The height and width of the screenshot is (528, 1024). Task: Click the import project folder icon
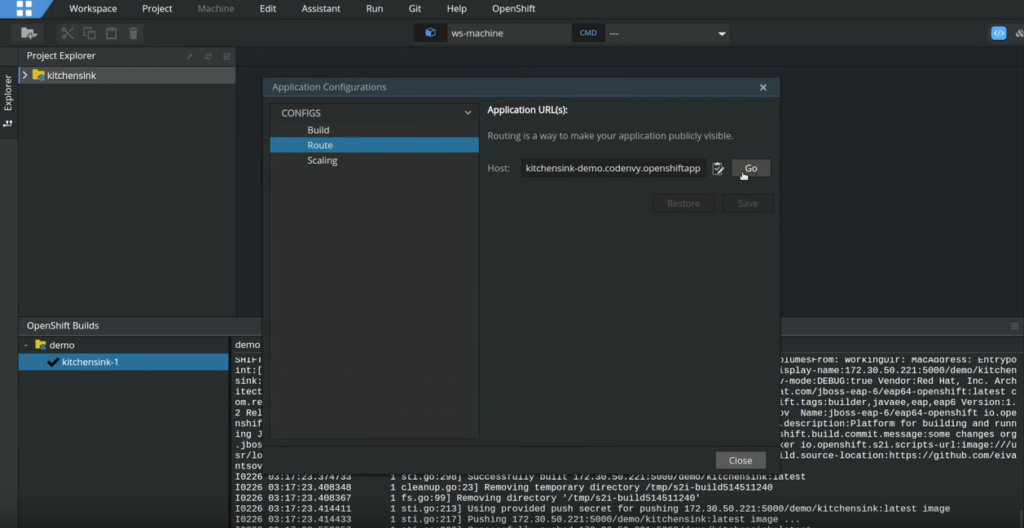click(29, 33)
